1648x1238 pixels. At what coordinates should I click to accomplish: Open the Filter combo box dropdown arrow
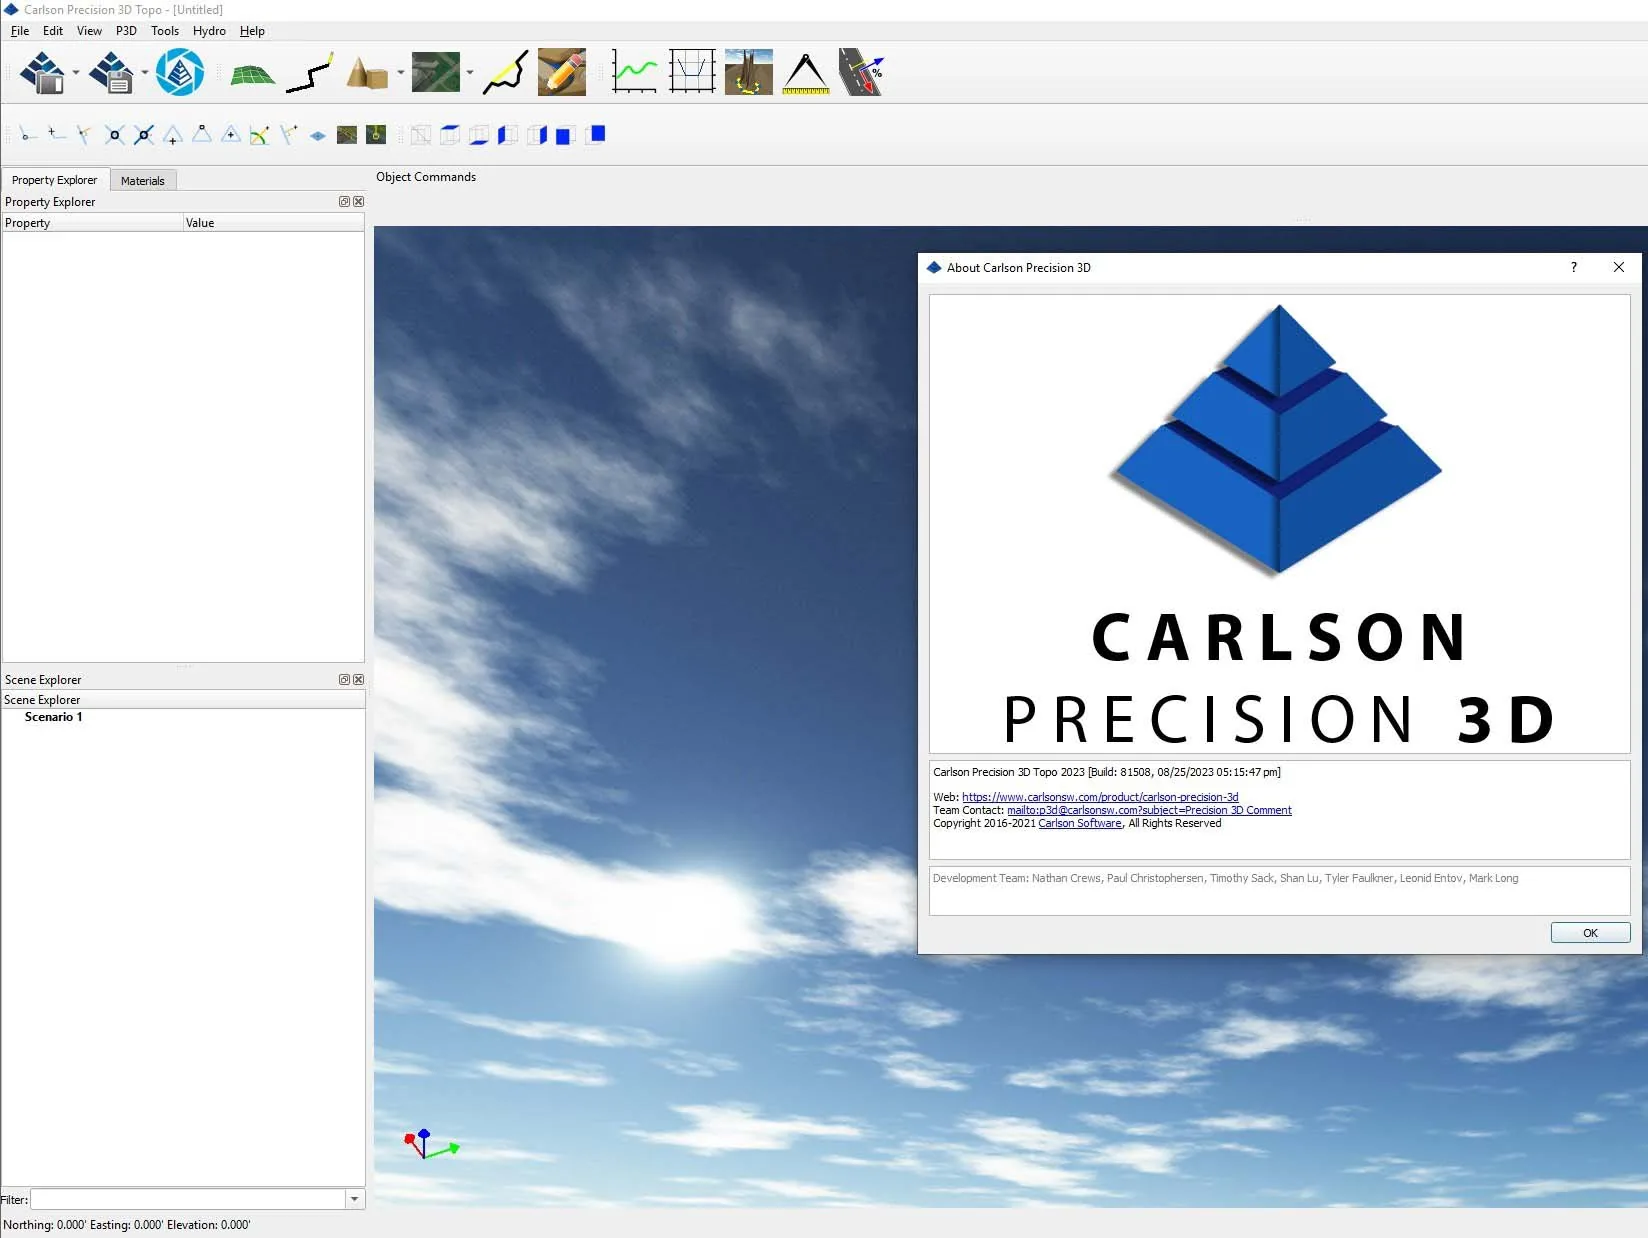[x=355, y=1199]
